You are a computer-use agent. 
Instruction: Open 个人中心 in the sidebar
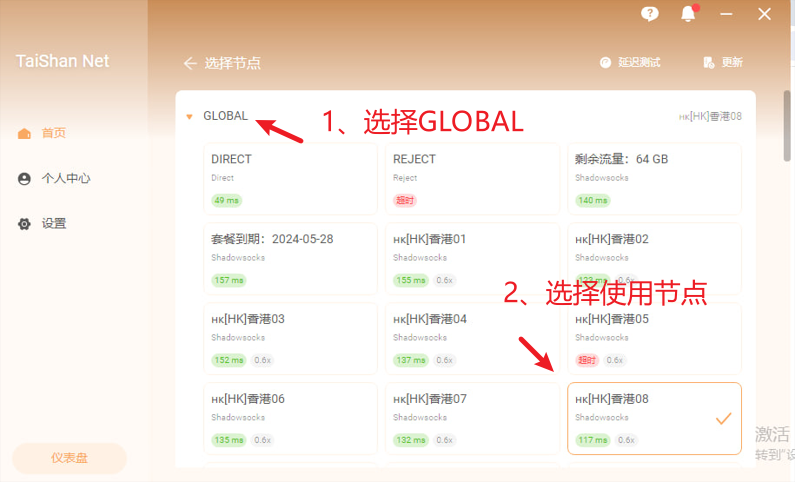66,179
